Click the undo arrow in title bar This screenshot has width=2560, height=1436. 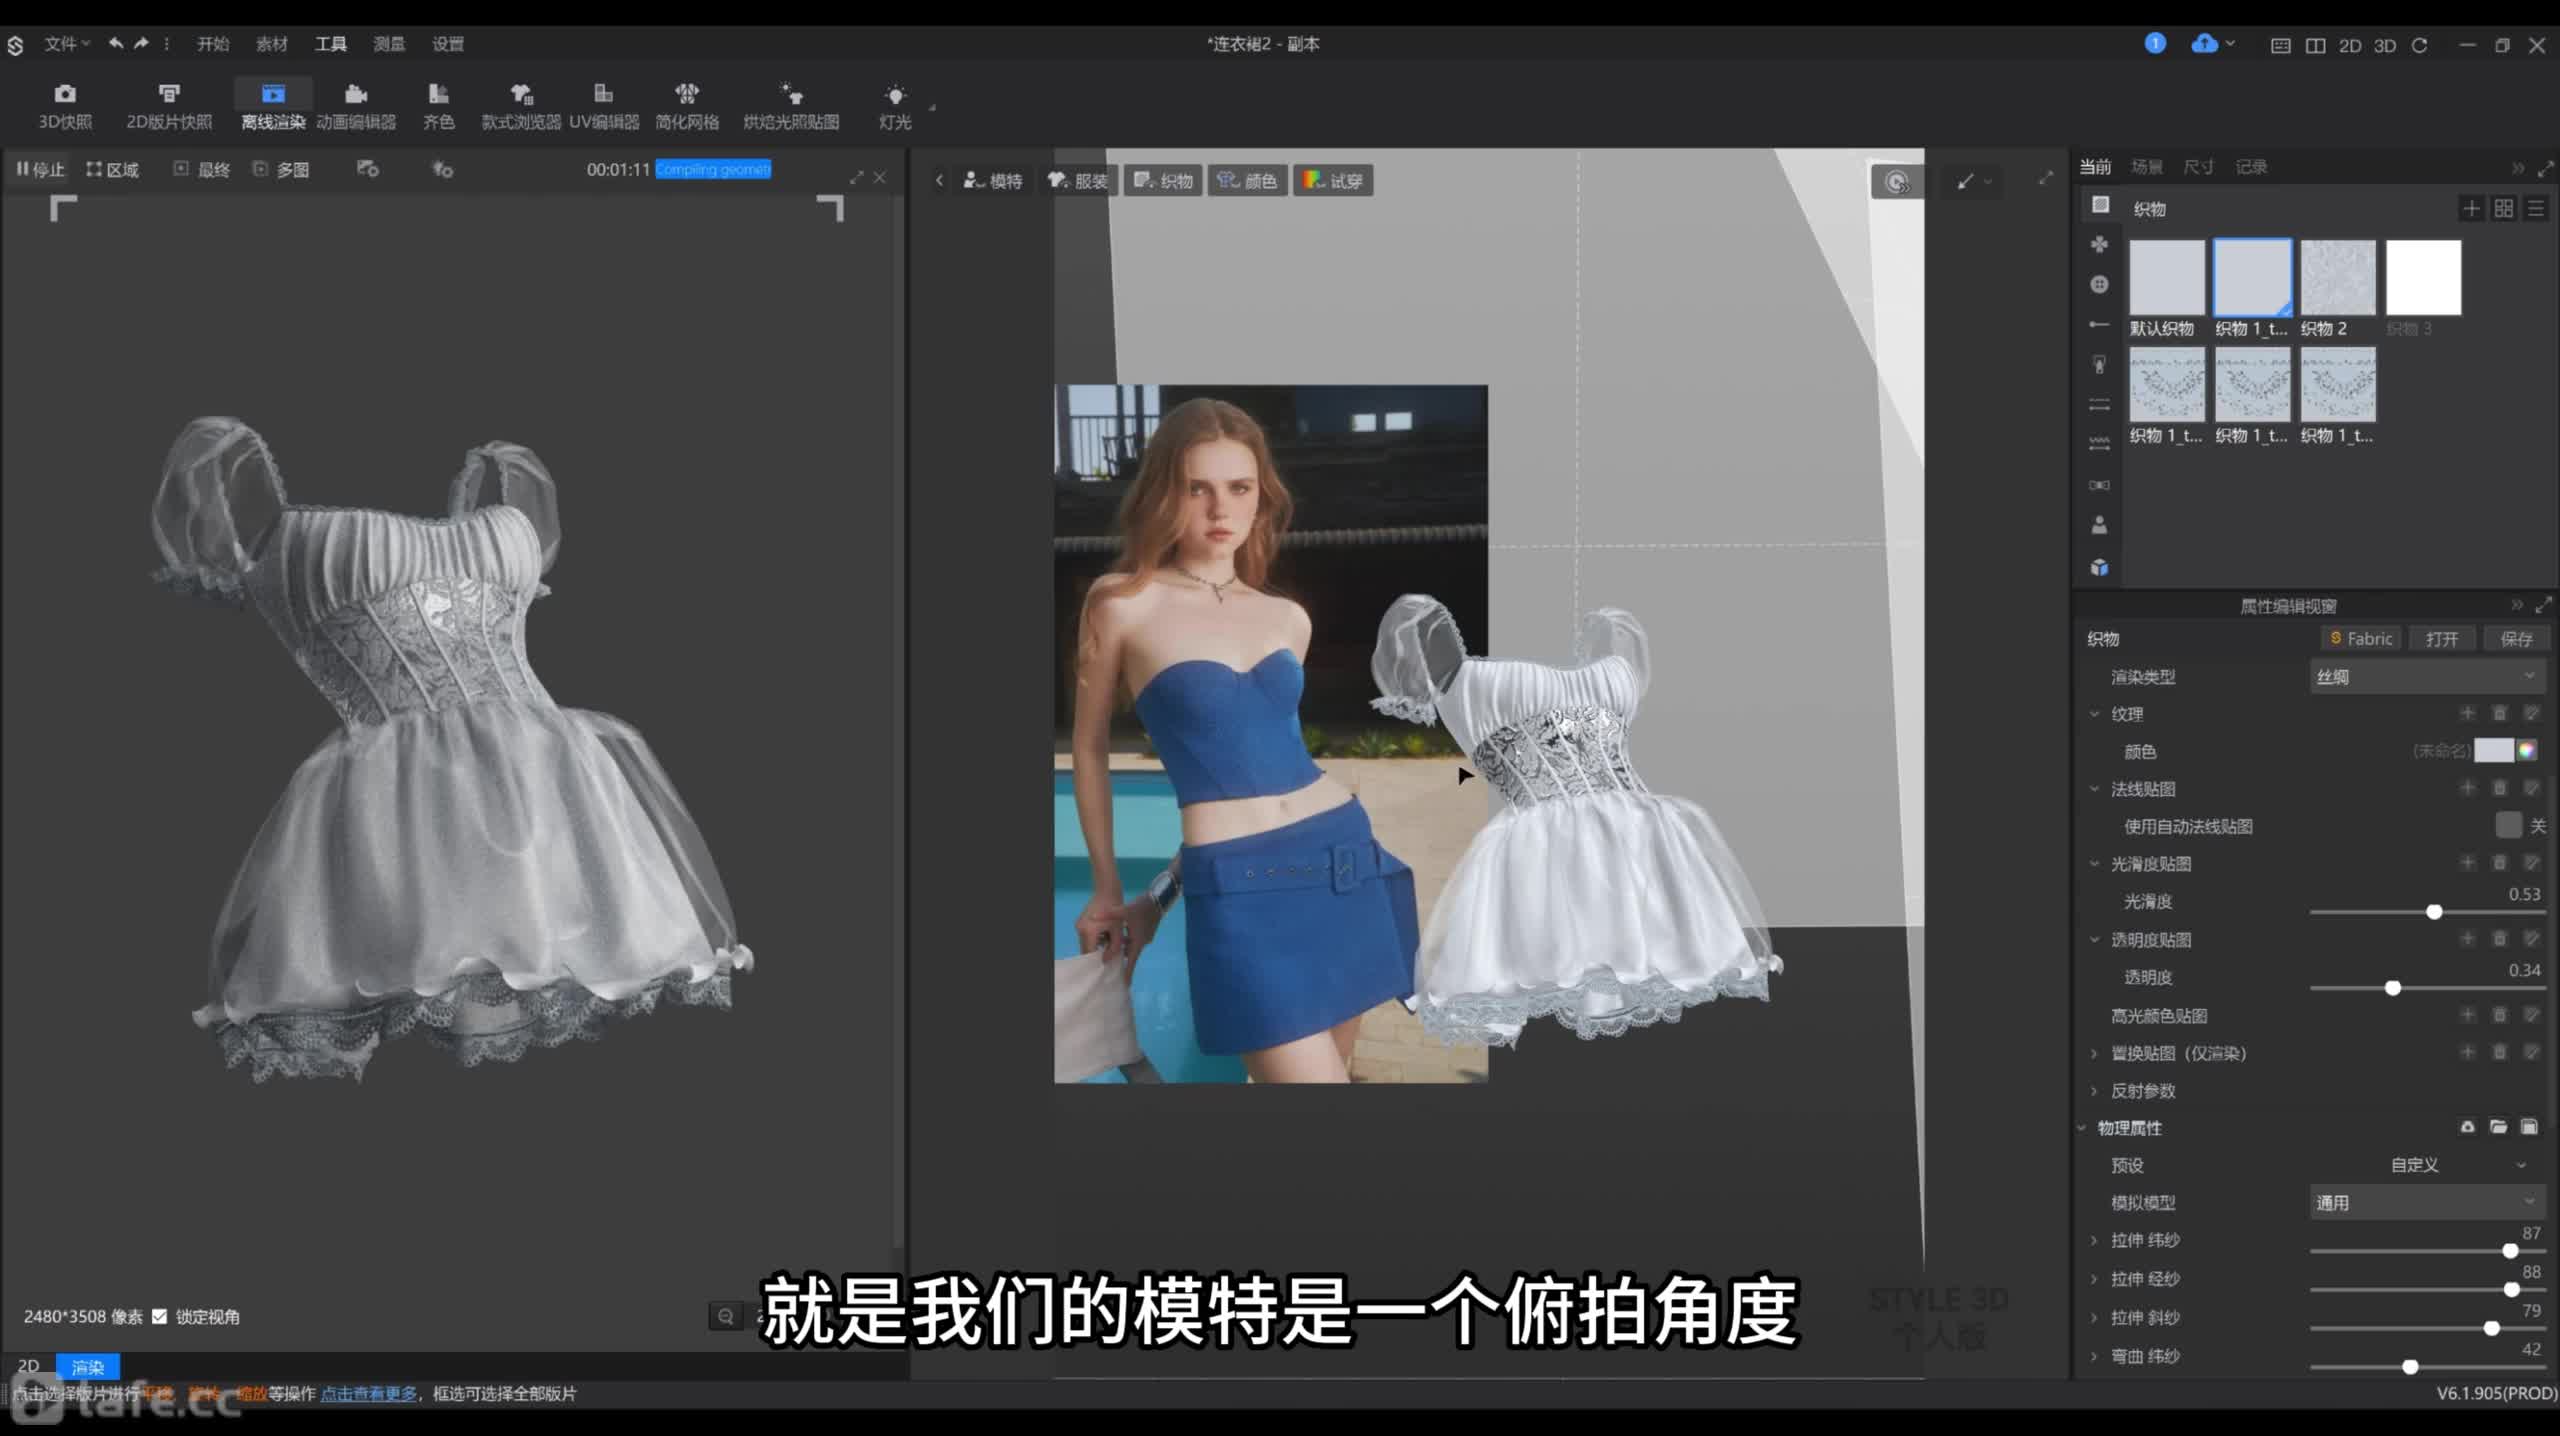[116, 43]
